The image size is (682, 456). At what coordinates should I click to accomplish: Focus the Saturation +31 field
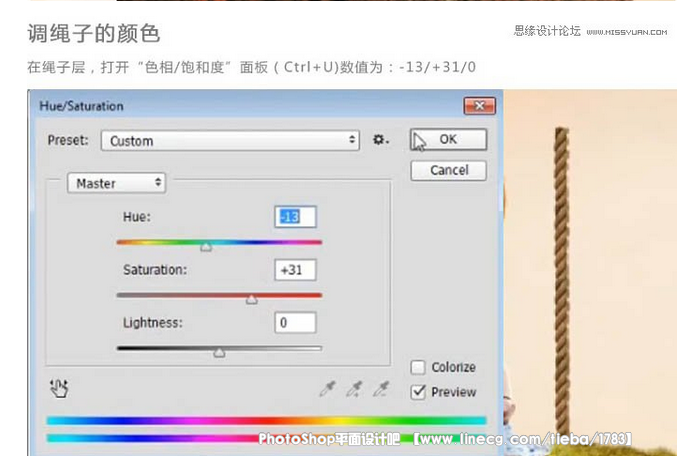[x=295, y=270]
